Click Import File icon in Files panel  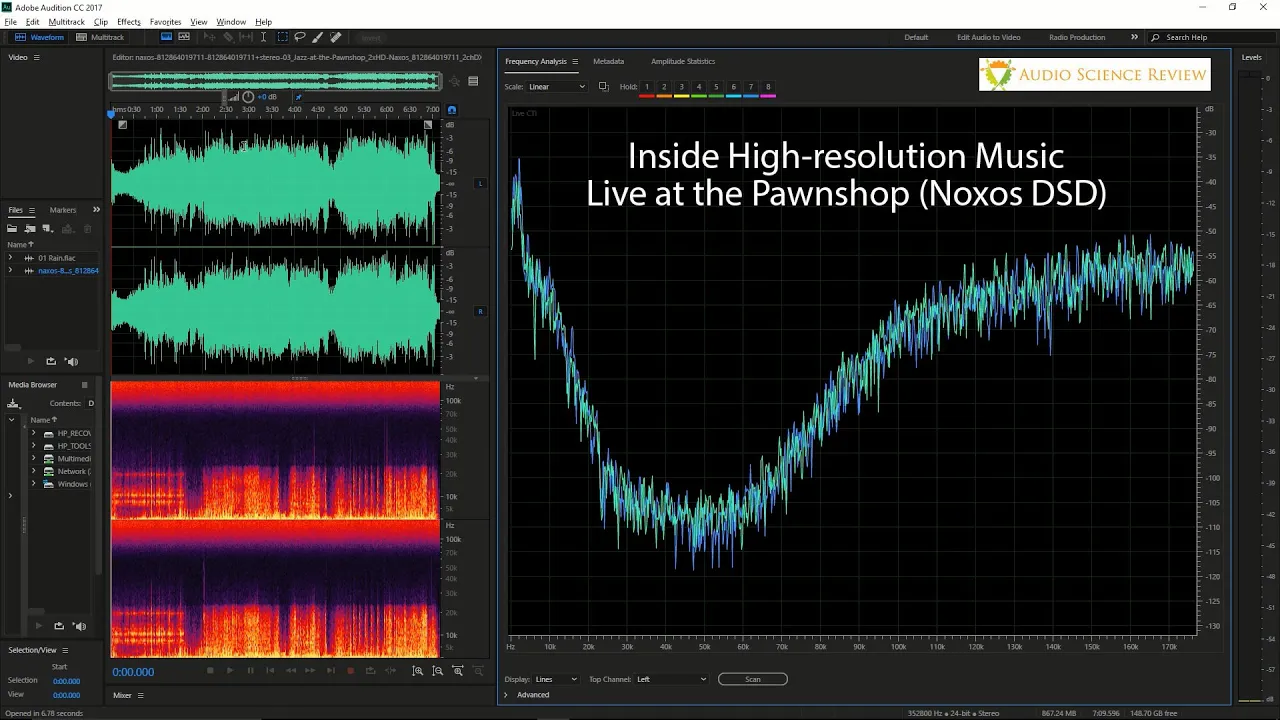coord(30,229)
